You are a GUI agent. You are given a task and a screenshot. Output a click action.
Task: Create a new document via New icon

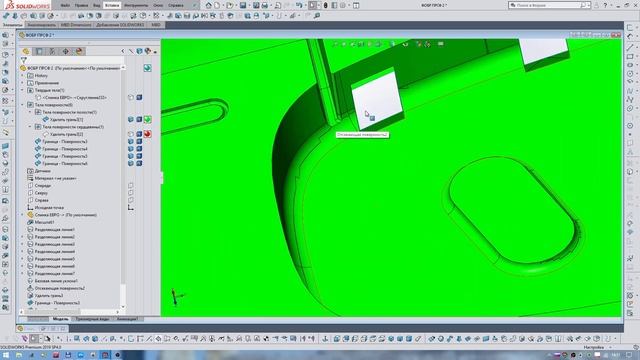tap(218, 5)
